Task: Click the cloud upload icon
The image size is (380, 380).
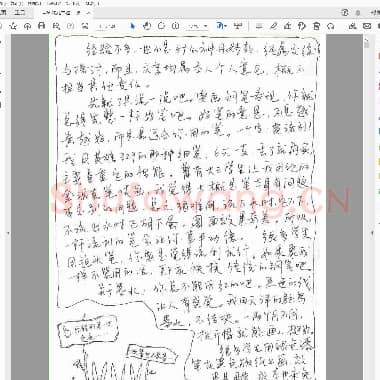Action: 27,26
